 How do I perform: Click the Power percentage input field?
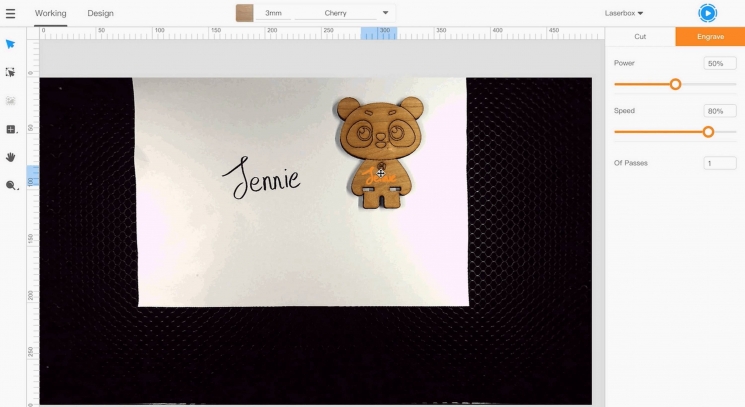pyautogui.click(x=720, y=63)
